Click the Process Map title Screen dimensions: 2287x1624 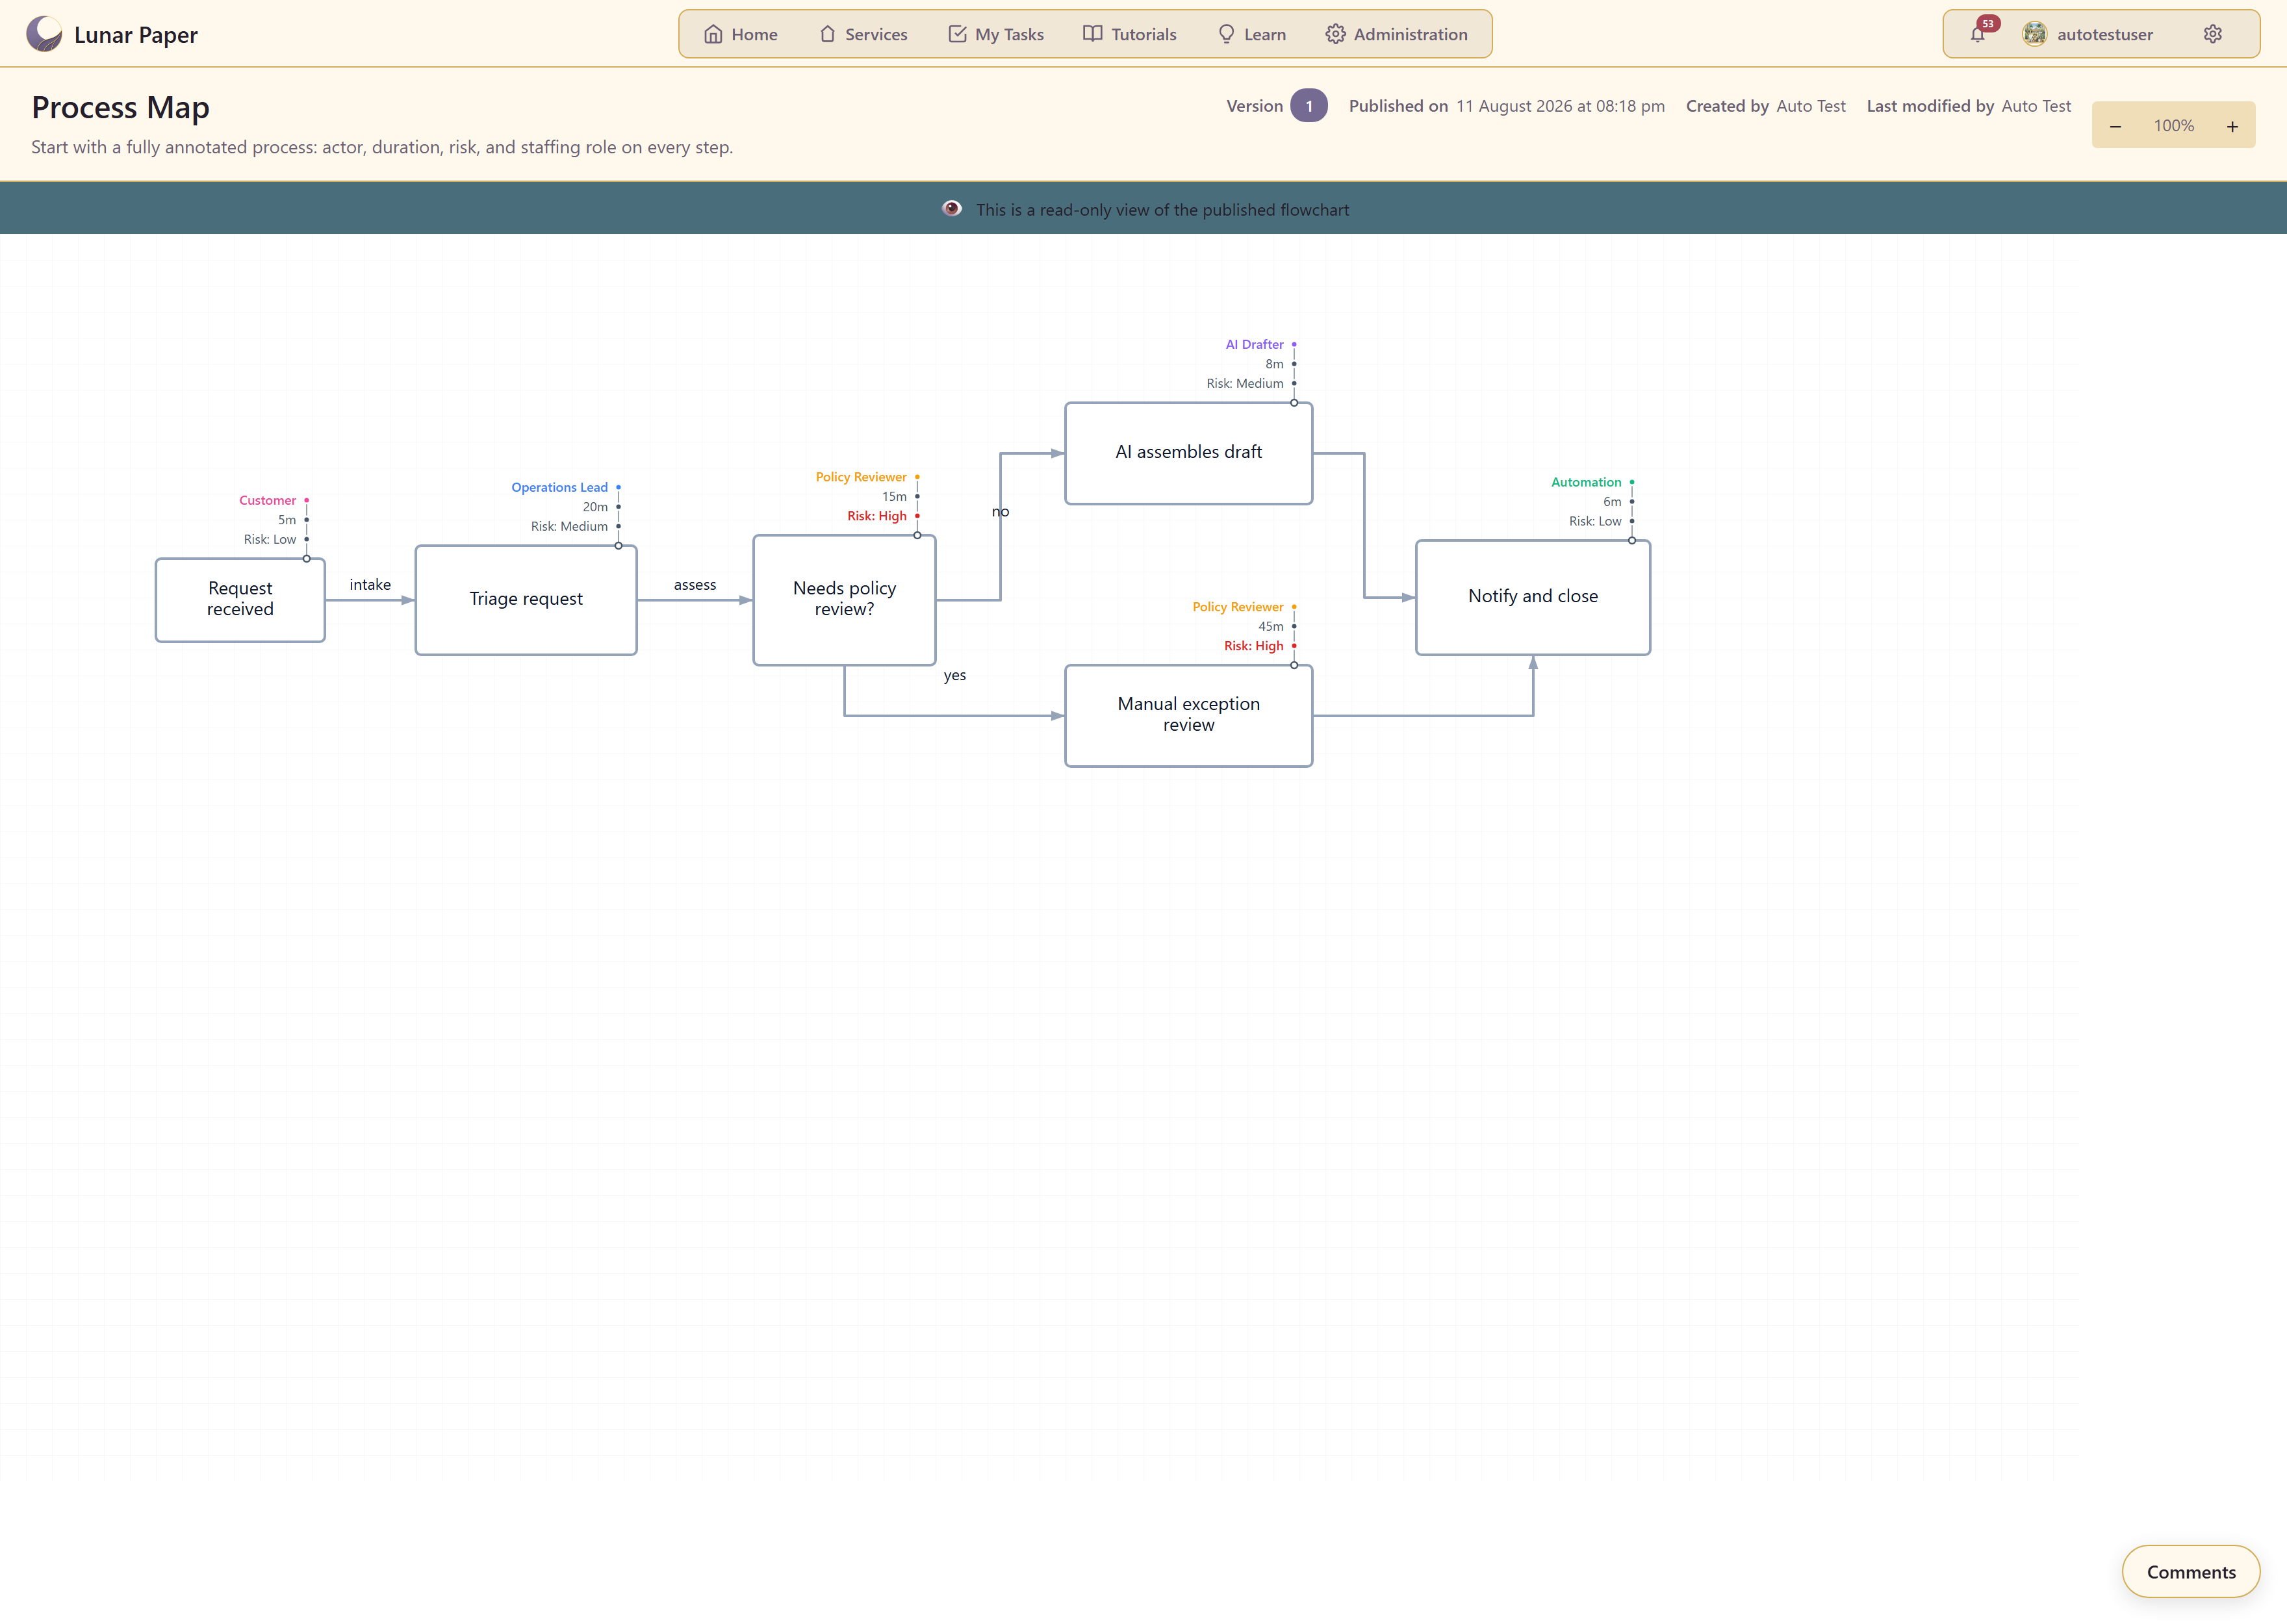121,107
